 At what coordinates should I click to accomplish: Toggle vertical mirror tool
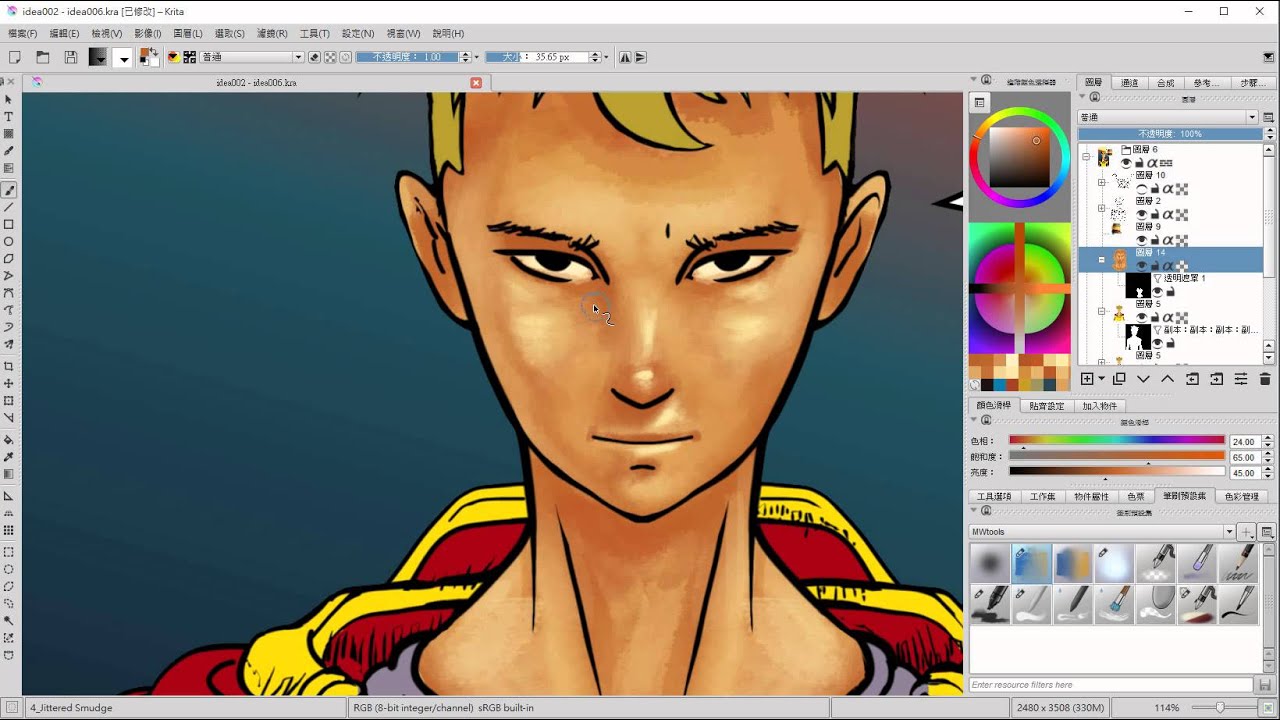(x=640, y=57)
